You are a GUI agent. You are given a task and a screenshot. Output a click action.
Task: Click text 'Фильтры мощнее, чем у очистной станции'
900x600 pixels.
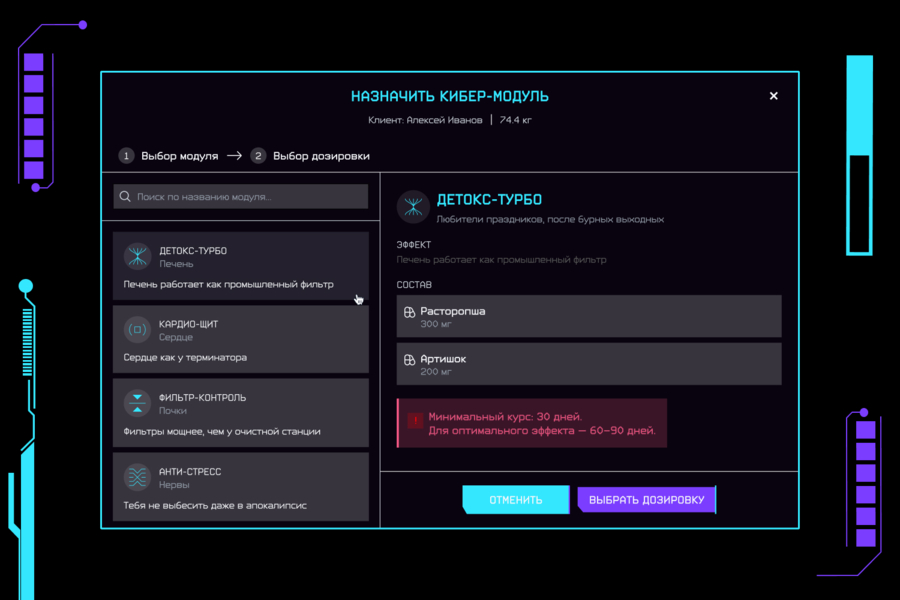[222, 432]
